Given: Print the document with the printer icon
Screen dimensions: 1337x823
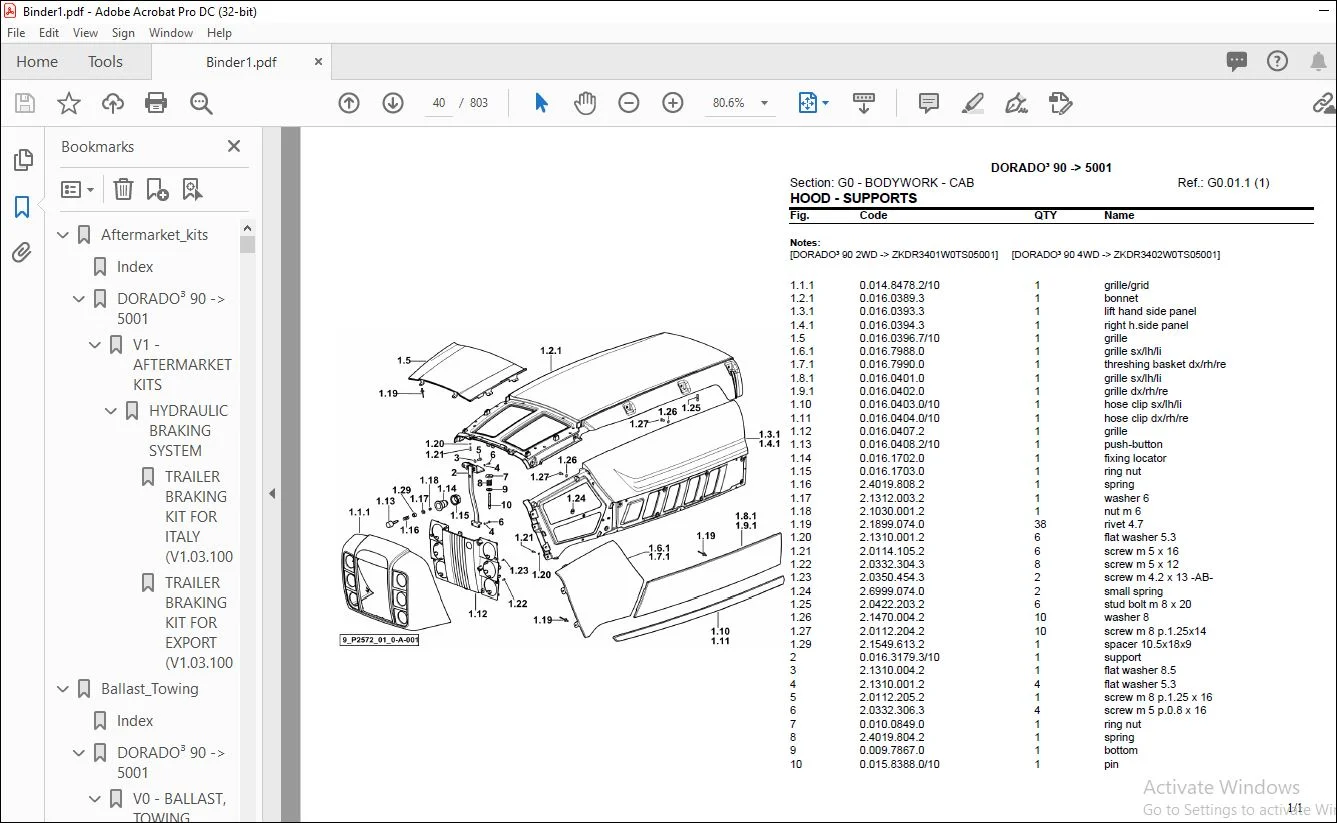Looking at the screenshot, I should [x=156, y=103].
